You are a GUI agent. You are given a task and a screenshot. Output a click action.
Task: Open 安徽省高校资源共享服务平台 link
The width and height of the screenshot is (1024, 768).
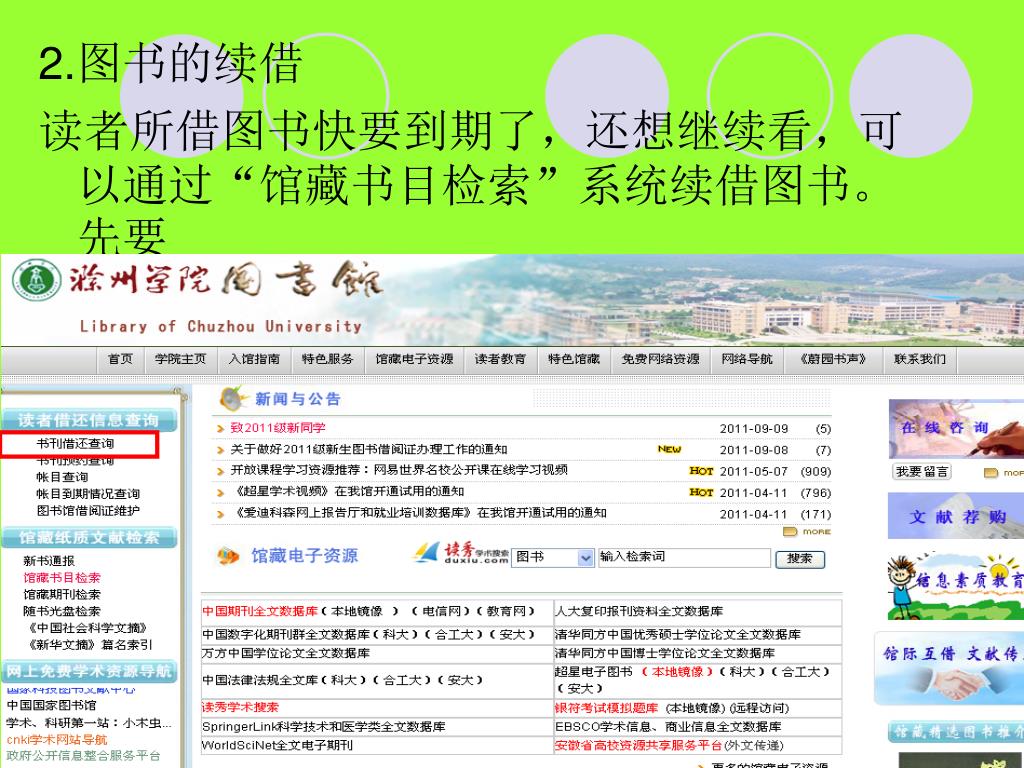[639, 745]
